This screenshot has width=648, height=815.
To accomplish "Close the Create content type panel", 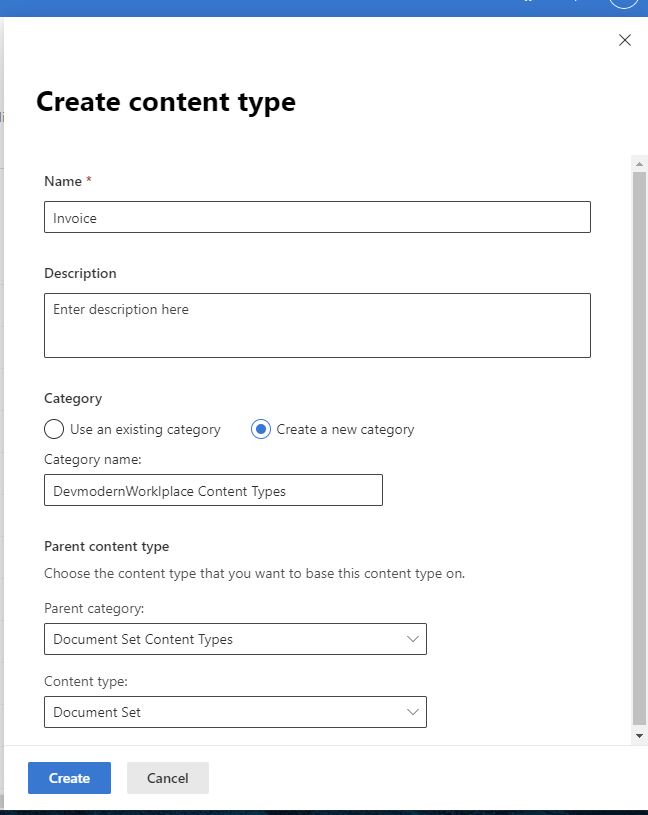I will pos(625,40).
